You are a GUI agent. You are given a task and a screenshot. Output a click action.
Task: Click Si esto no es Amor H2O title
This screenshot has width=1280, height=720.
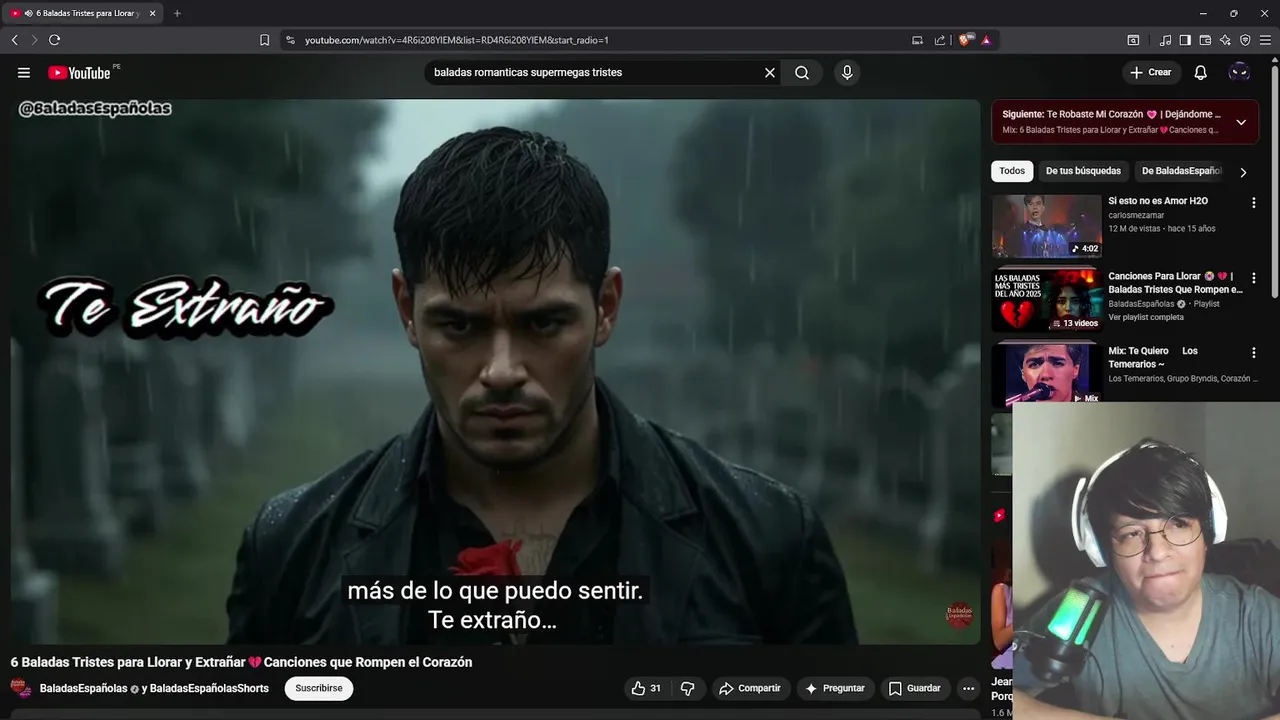[1158, 201]
